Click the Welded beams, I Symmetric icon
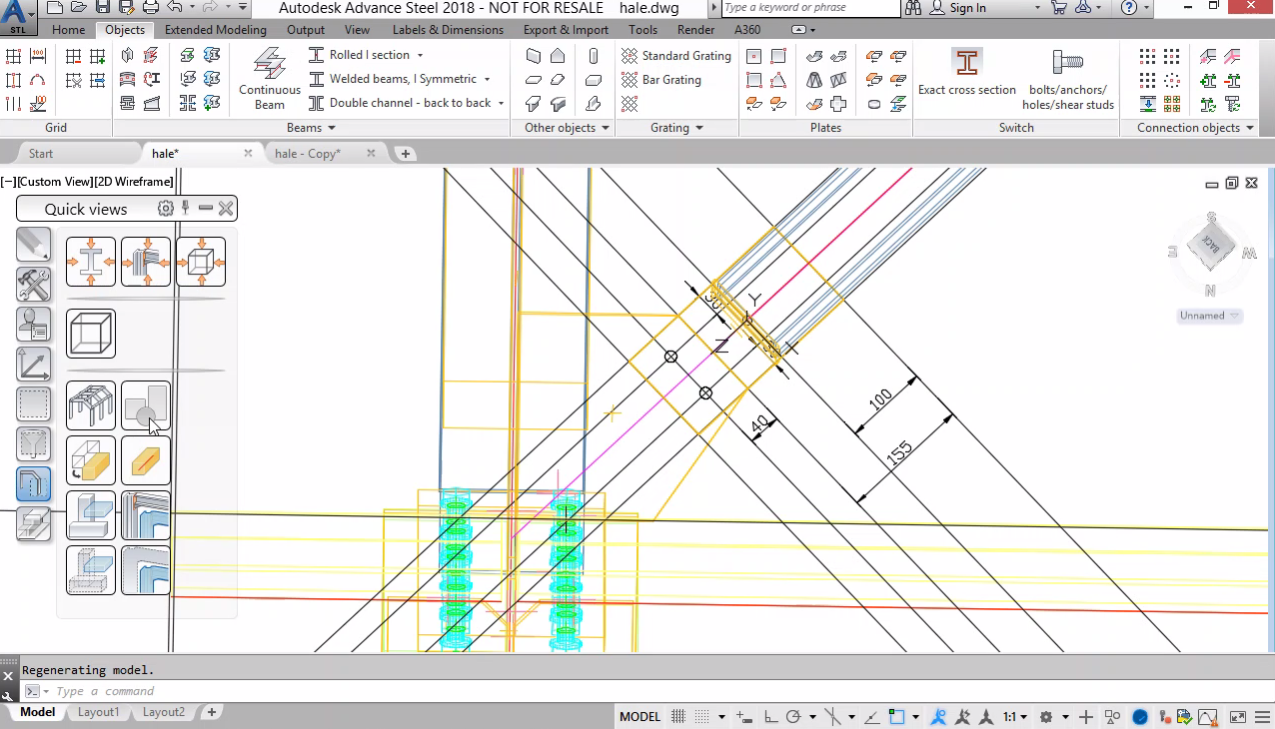This screenshot has width=1275, height=729. [x=316, y=79]
